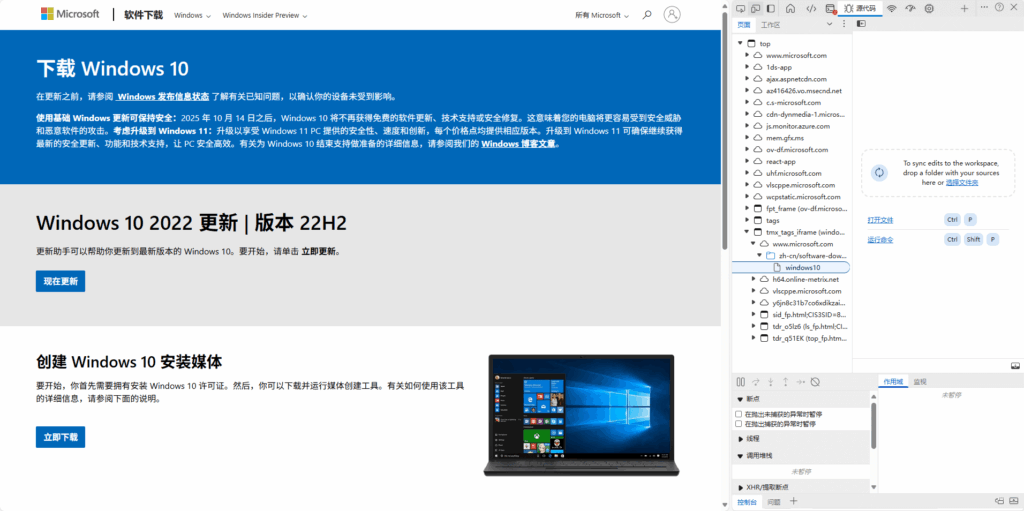Open the Elements panel code brackets icon
1024x511 pixels.
tap(810, 8)
